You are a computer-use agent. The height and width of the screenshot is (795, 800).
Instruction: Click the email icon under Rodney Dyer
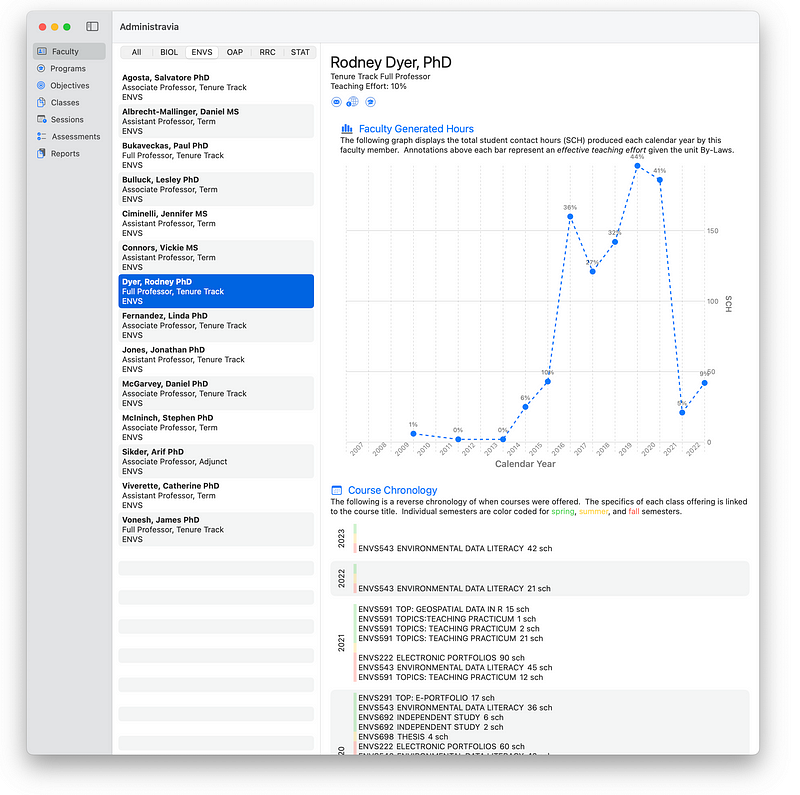(x=337, y=102)
